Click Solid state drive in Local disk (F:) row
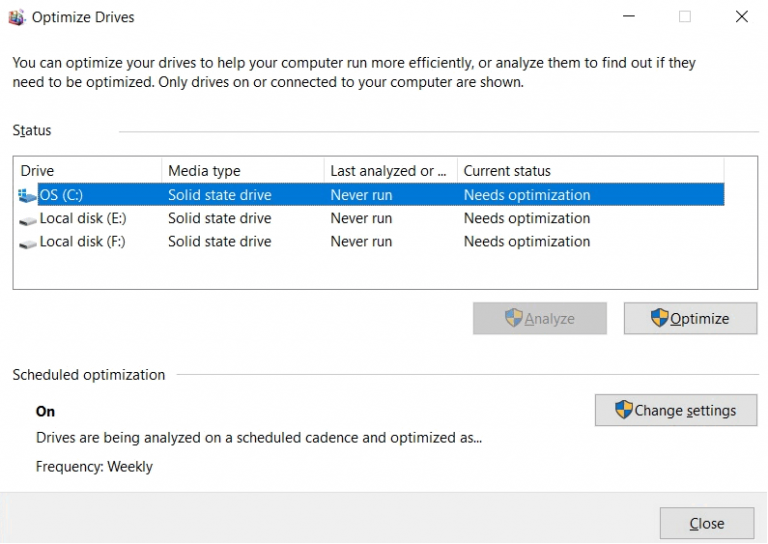Image resolution: width=768 pixels, height=544 pixels. pos(219,241)
